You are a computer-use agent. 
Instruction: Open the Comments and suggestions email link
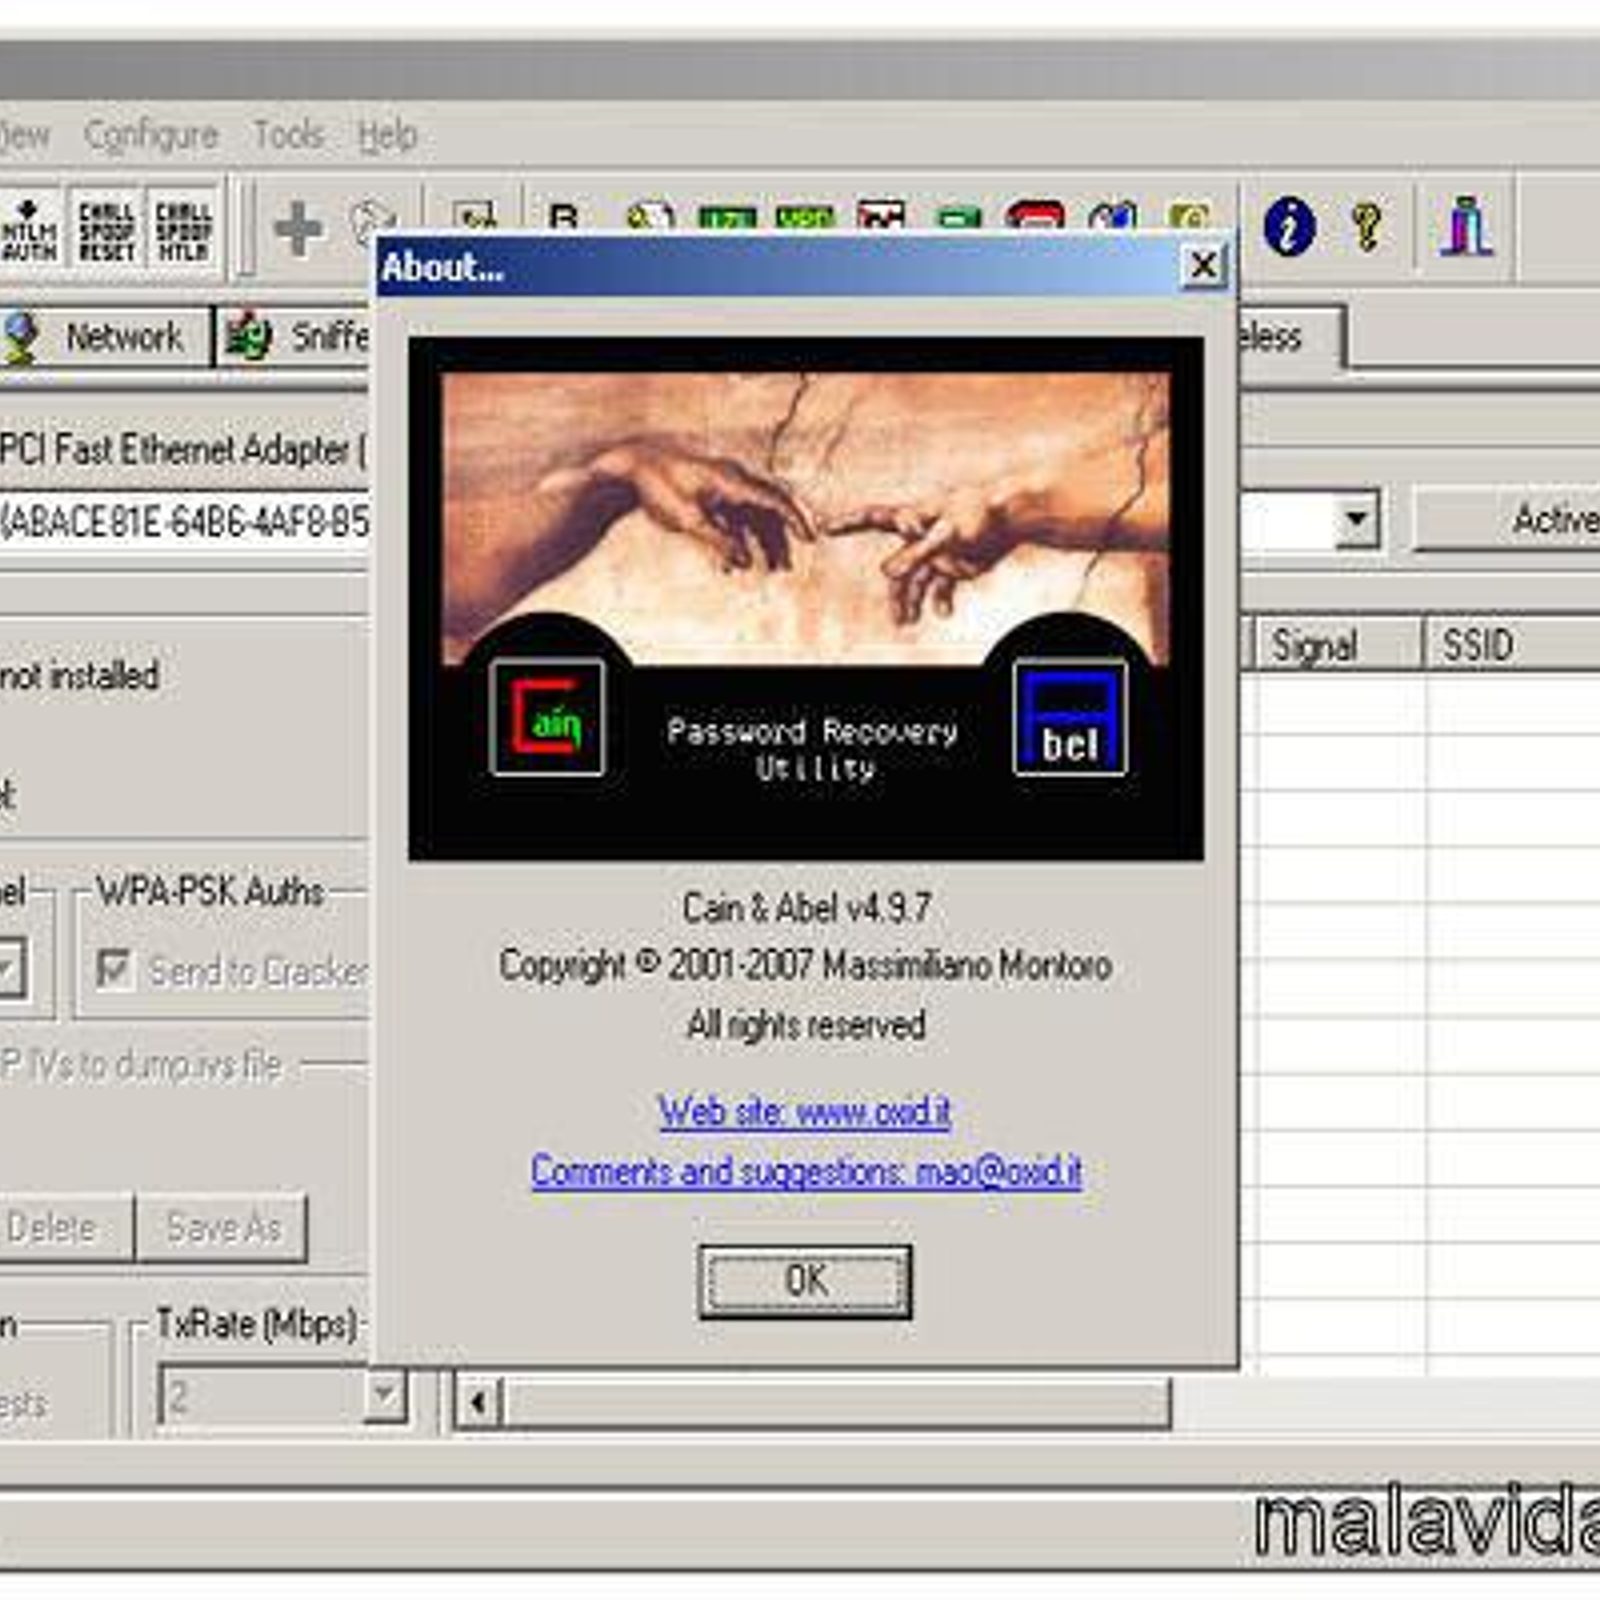coord(806,1171)
